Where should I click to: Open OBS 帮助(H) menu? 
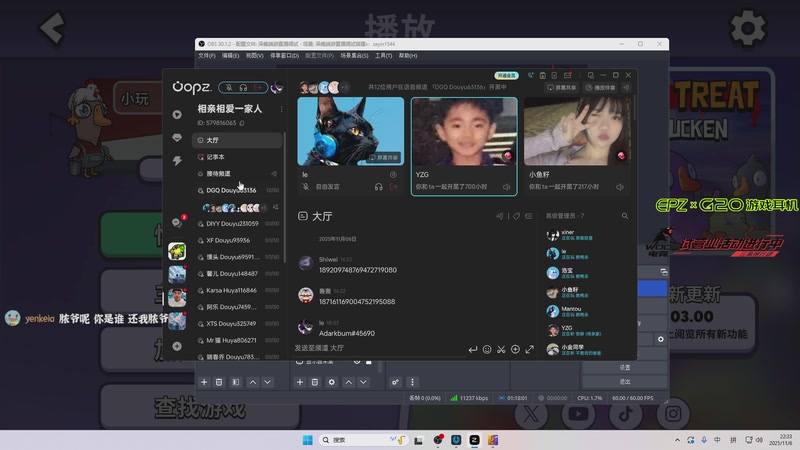pos(408,56)
